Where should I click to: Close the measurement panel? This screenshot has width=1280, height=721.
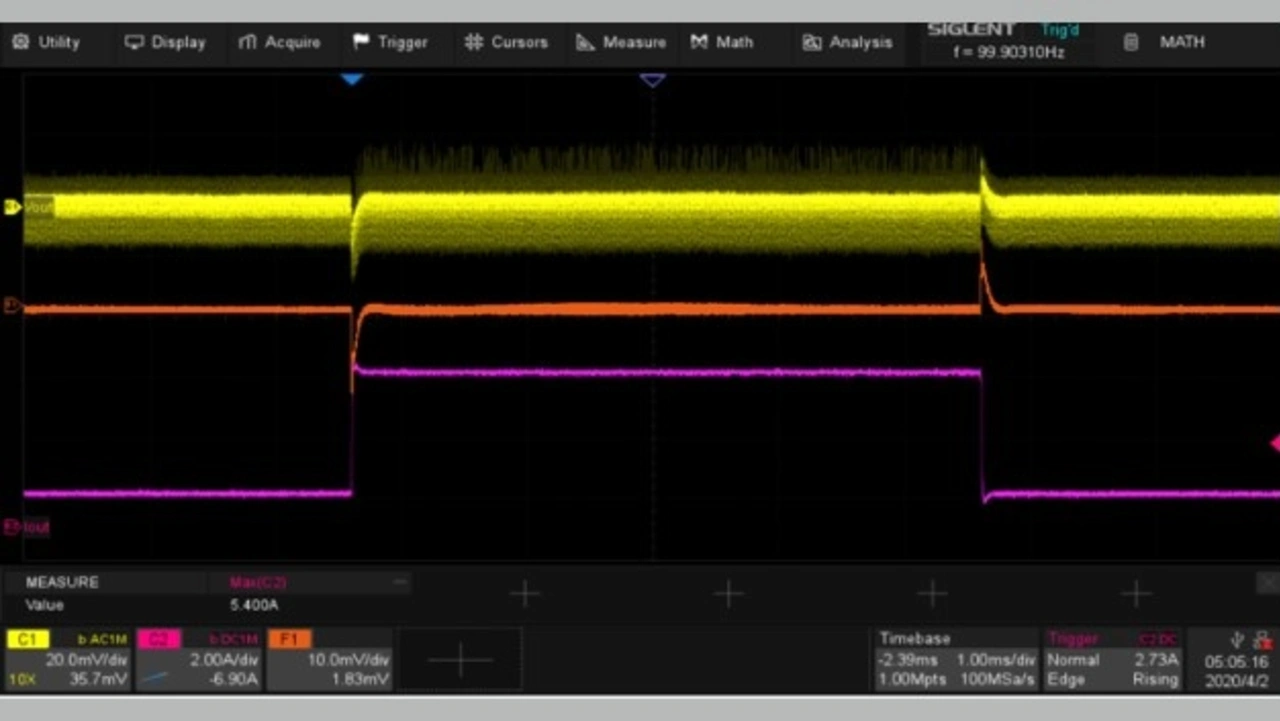tap(1266, 582)
